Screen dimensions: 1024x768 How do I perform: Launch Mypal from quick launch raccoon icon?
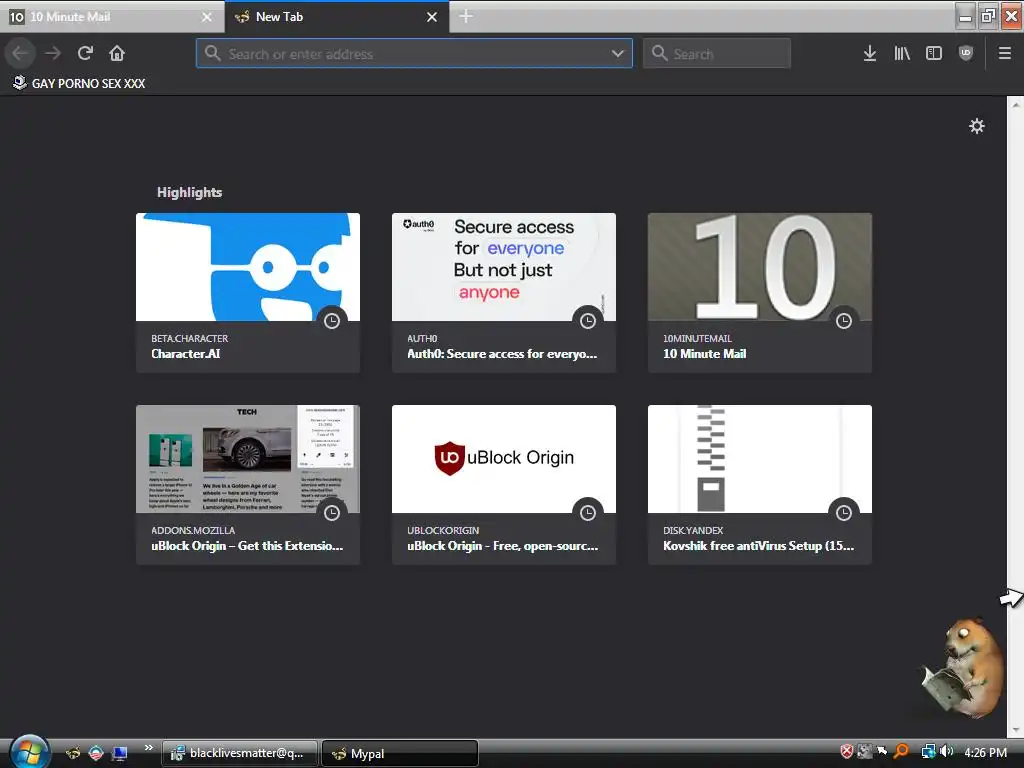[73, 753]
